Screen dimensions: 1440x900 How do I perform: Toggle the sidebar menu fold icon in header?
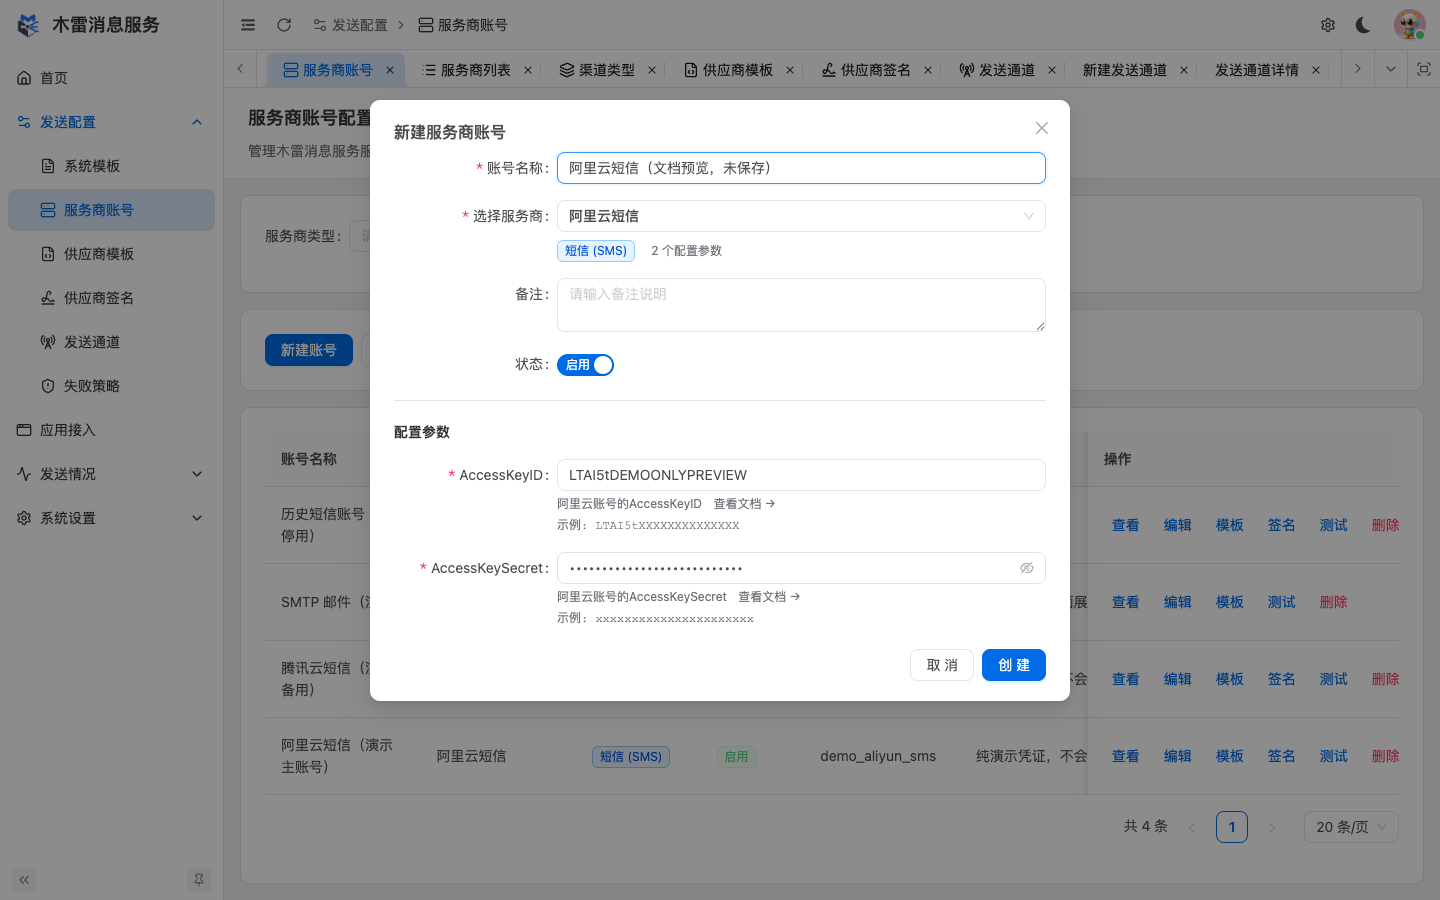[248, 25]
